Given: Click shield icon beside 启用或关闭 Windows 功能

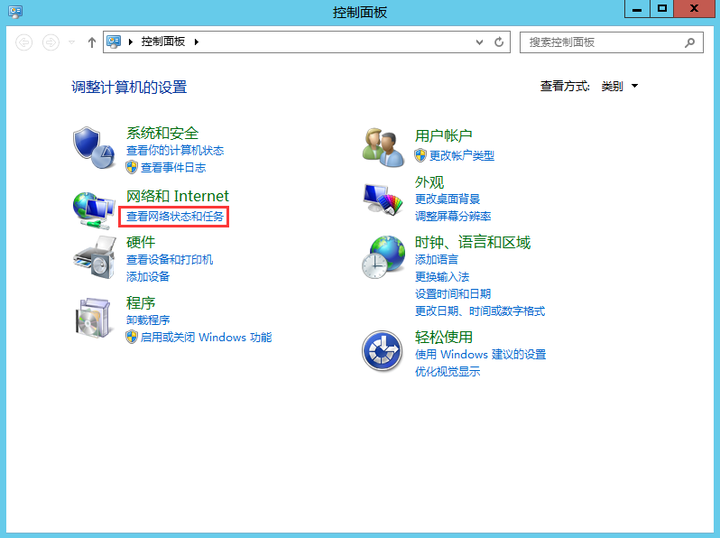Looking at the screenshot, I should [x=132, y=337].
